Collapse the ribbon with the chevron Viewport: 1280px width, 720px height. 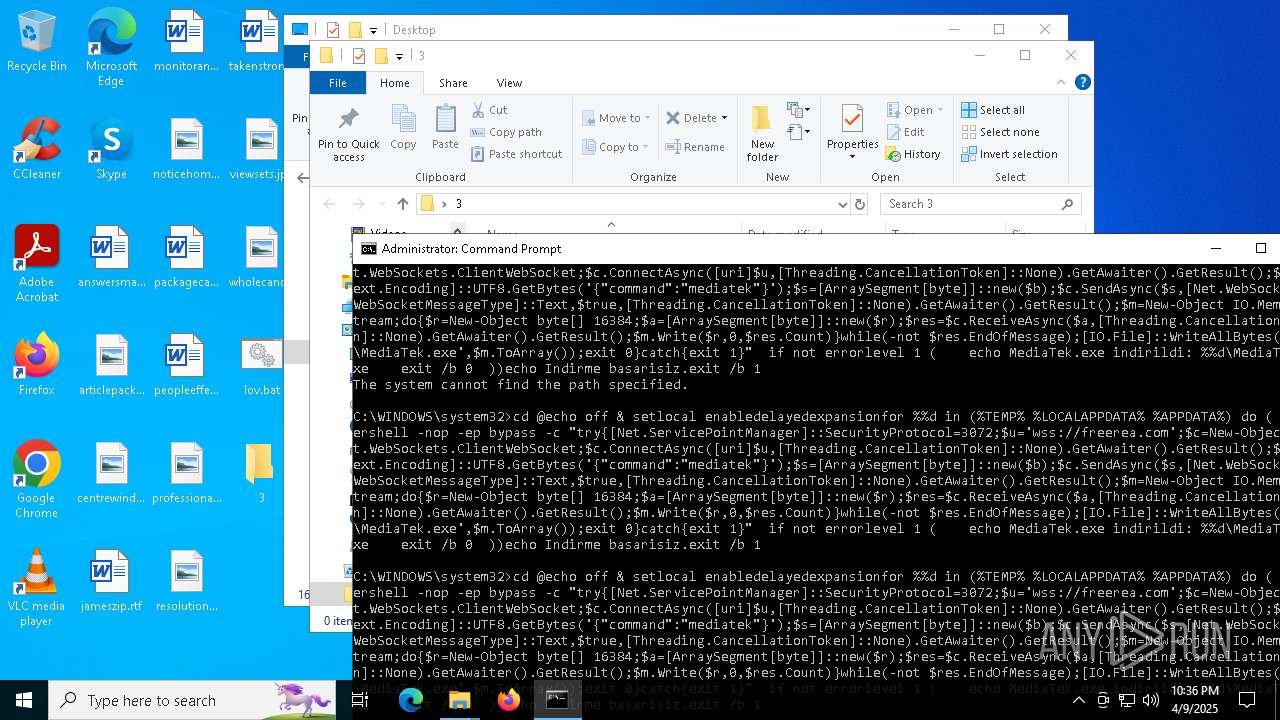point(1061,83)
